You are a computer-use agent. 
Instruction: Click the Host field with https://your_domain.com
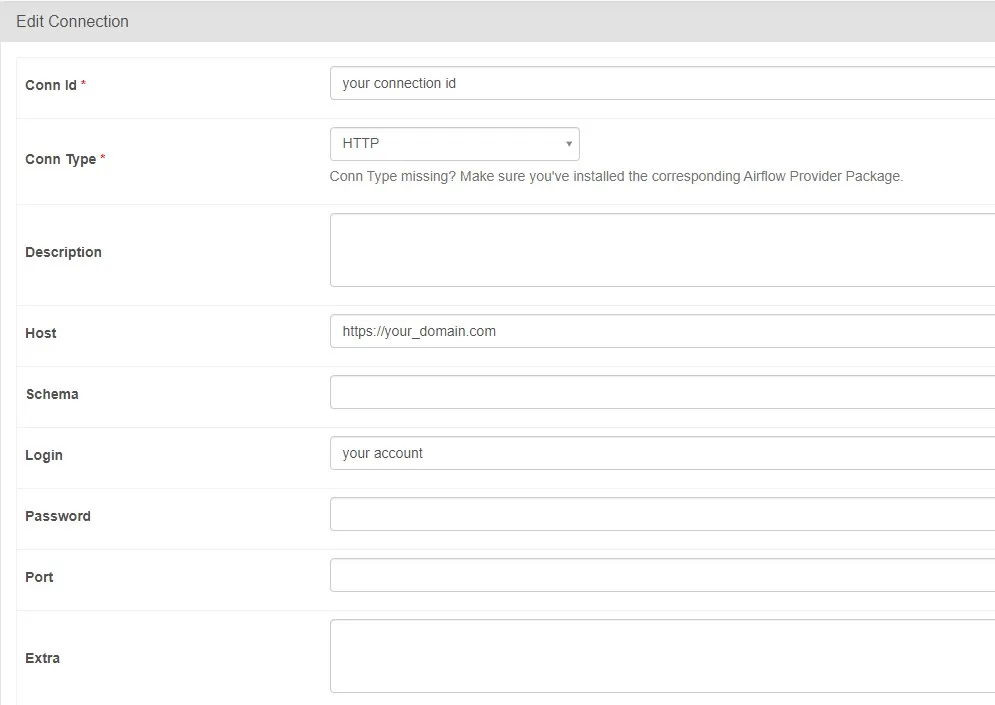coord(662,331)
